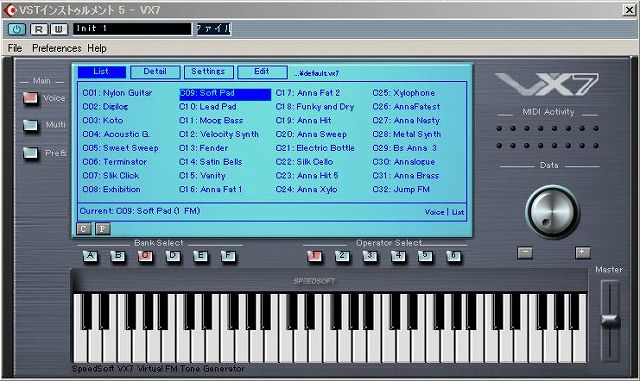Select patch C05: Sweet Sweep

pyautogui.click(x=120, y=148)
